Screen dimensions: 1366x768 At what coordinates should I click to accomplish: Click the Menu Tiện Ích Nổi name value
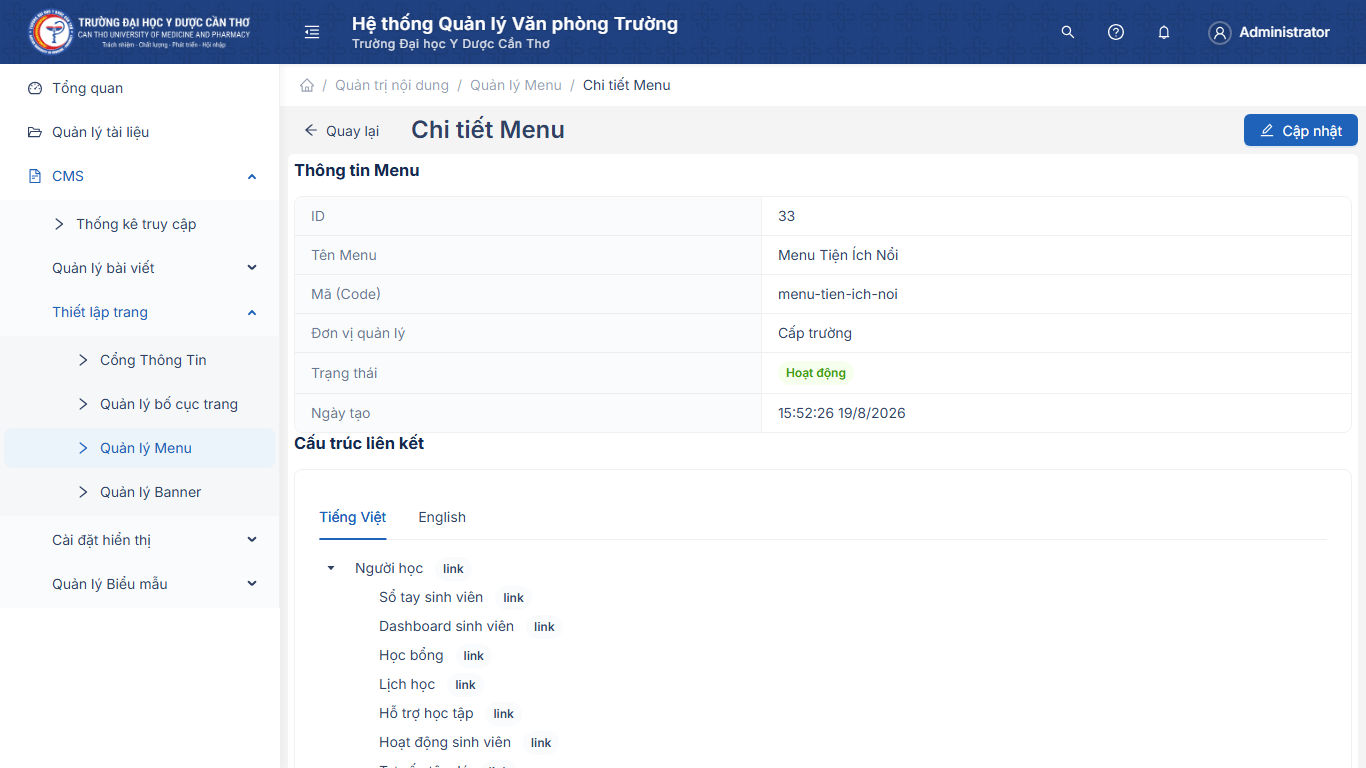tap(838, 255)
